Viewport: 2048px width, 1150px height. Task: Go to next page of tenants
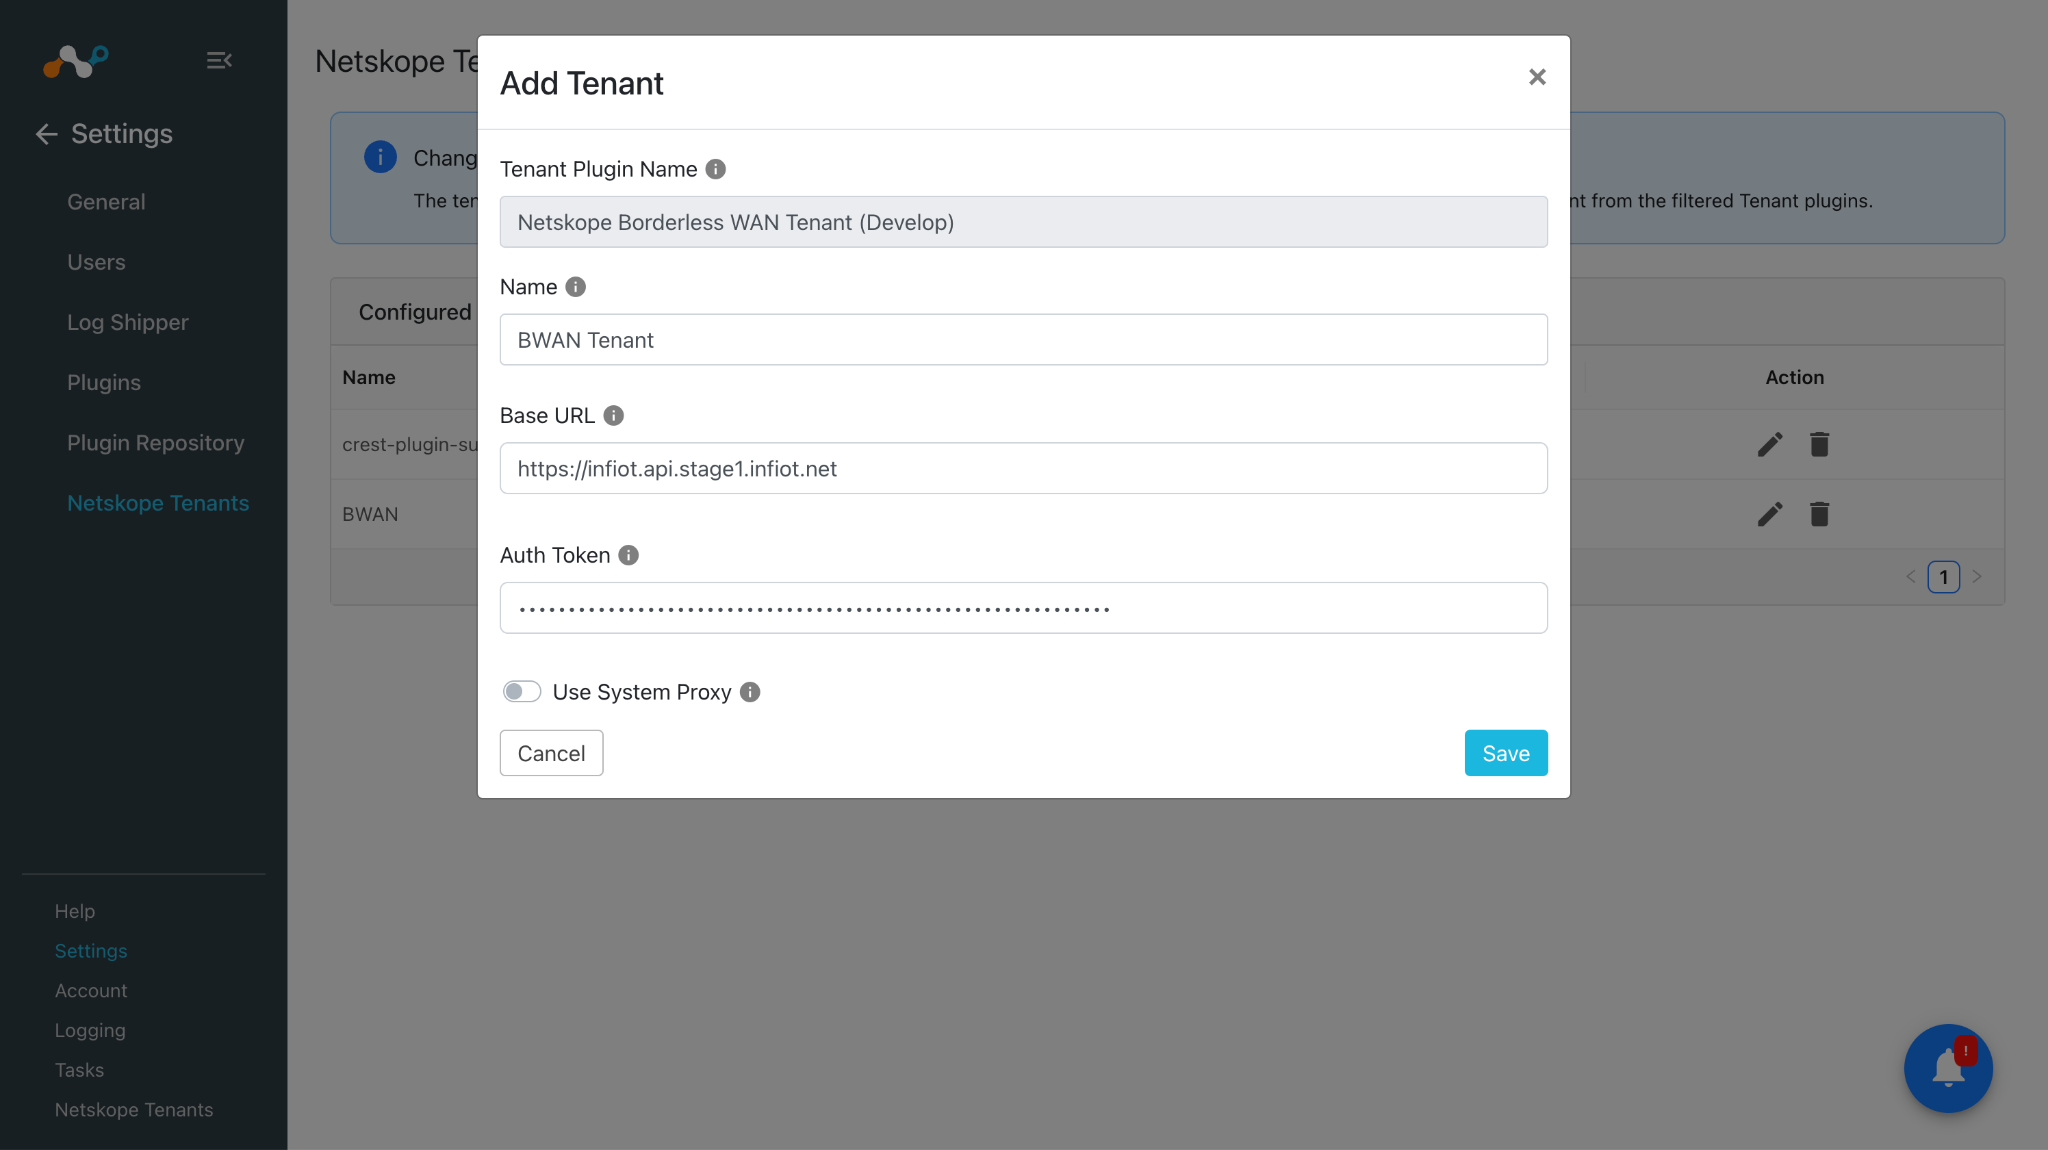(1977, 577)
